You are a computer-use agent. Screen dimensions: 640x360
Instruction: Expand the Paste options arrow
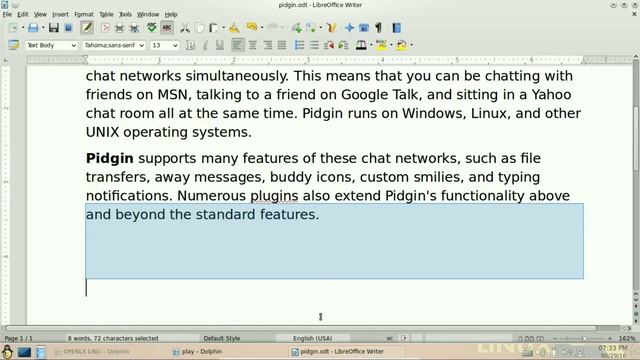click(224, 28)
